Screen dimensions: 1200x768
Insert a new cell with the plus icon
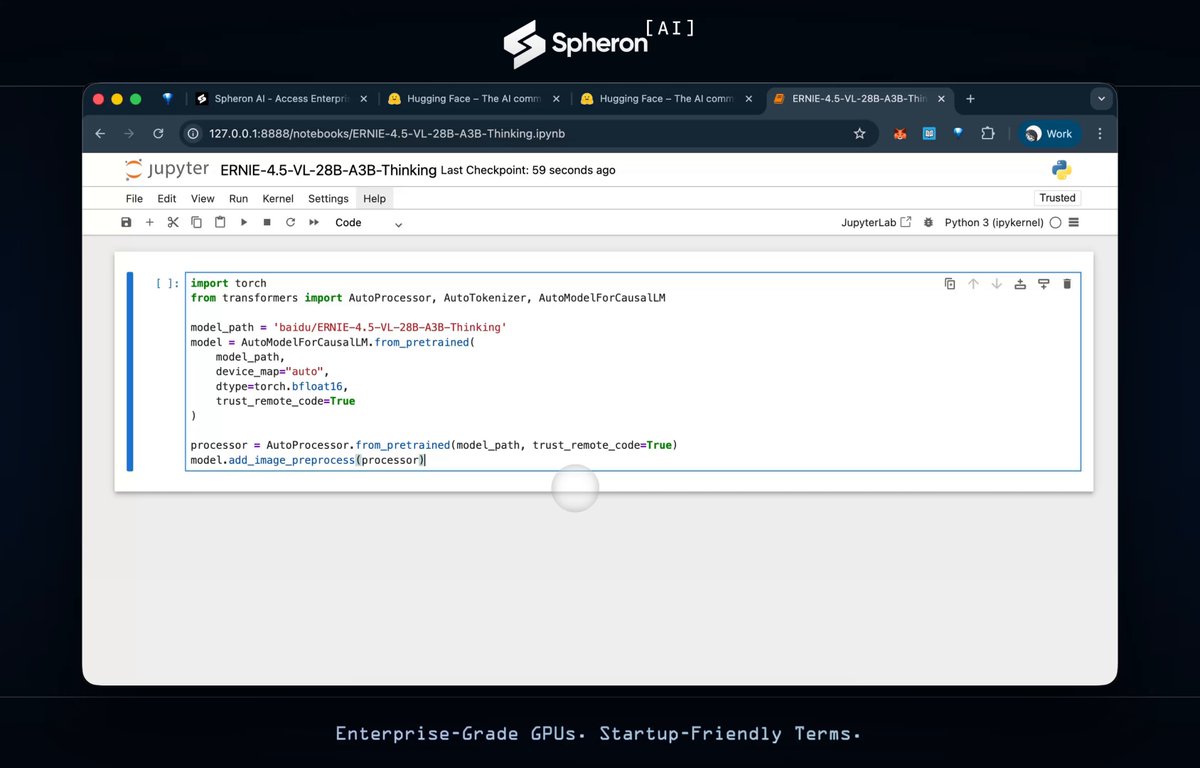pyautogui.click(x=149, y=222)
